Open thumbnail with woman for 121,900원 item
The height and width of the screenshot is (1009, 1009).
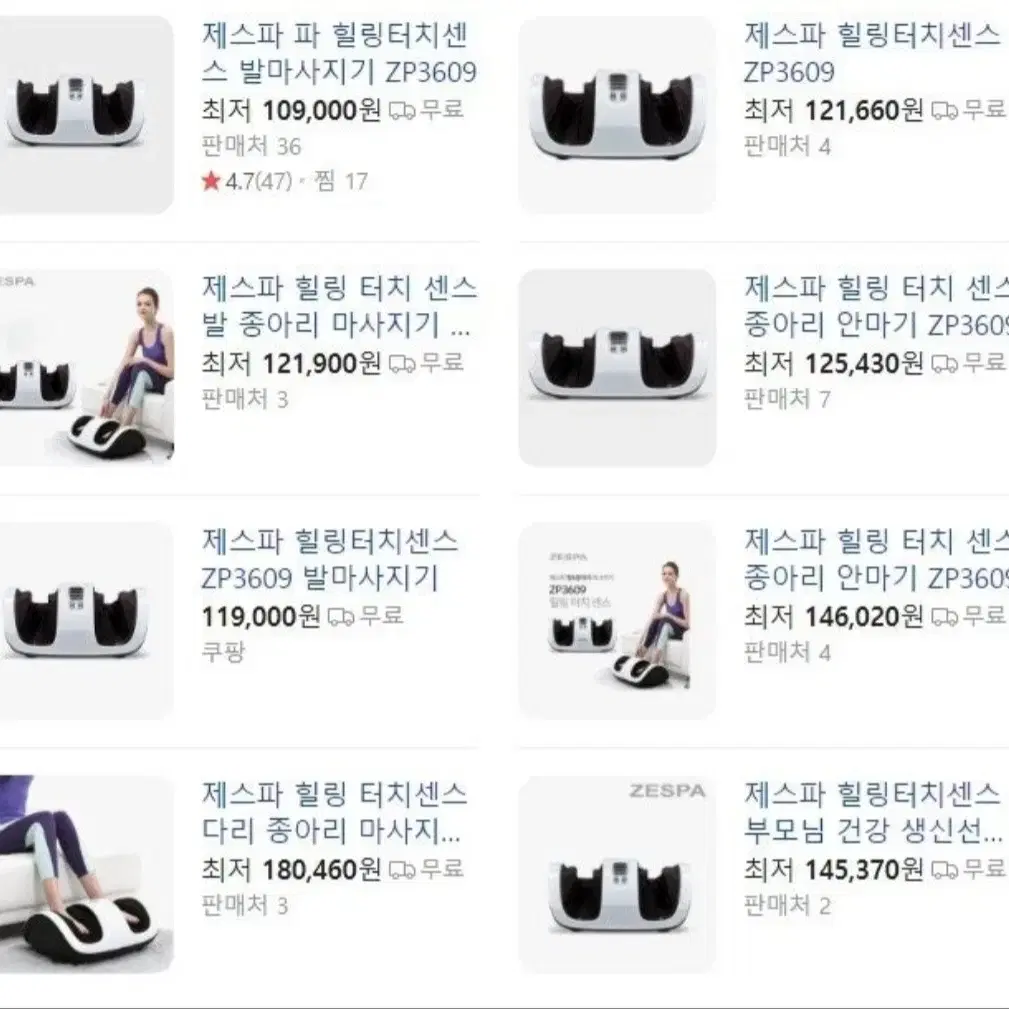coord(86,368)
